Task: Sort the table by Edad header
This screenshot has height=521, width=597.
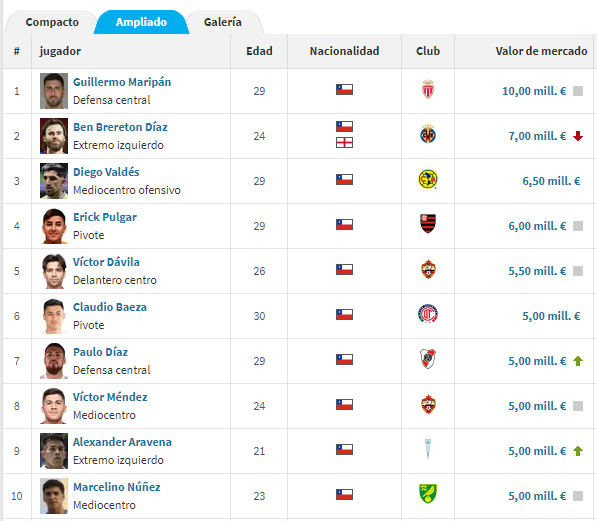Action: click(x=259, y=51)
